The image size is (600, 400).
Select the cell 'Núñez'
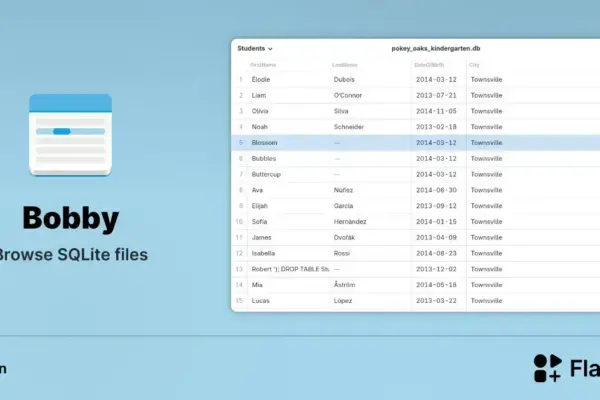pyautogui.click(x=343, y=190)
